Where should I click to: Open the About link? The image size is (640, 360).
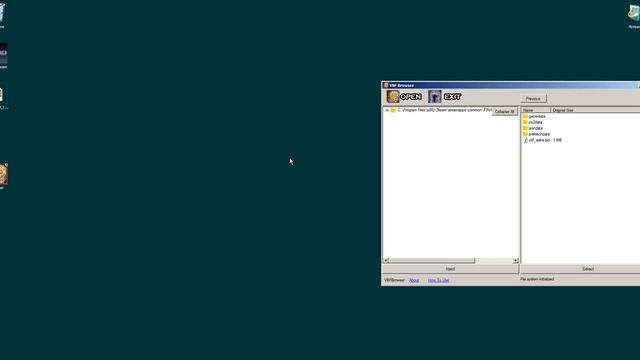tap(414, 280)
